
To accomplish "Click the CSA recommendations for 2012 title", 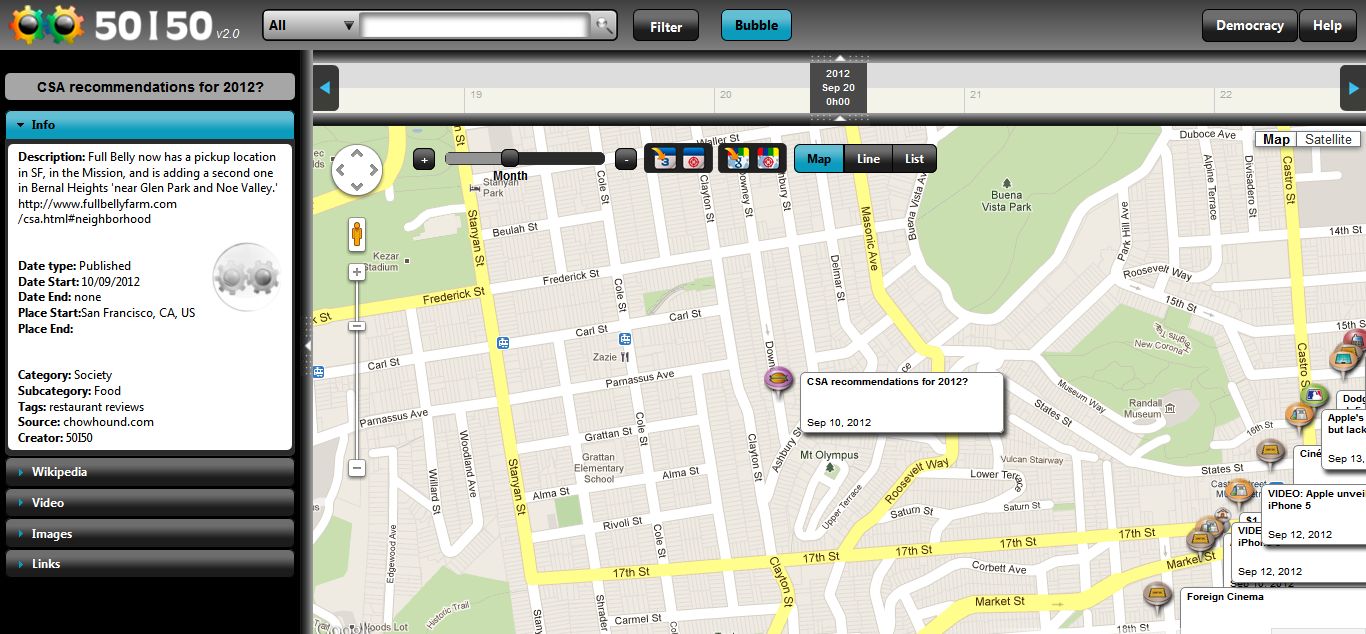I will point(150,87).
